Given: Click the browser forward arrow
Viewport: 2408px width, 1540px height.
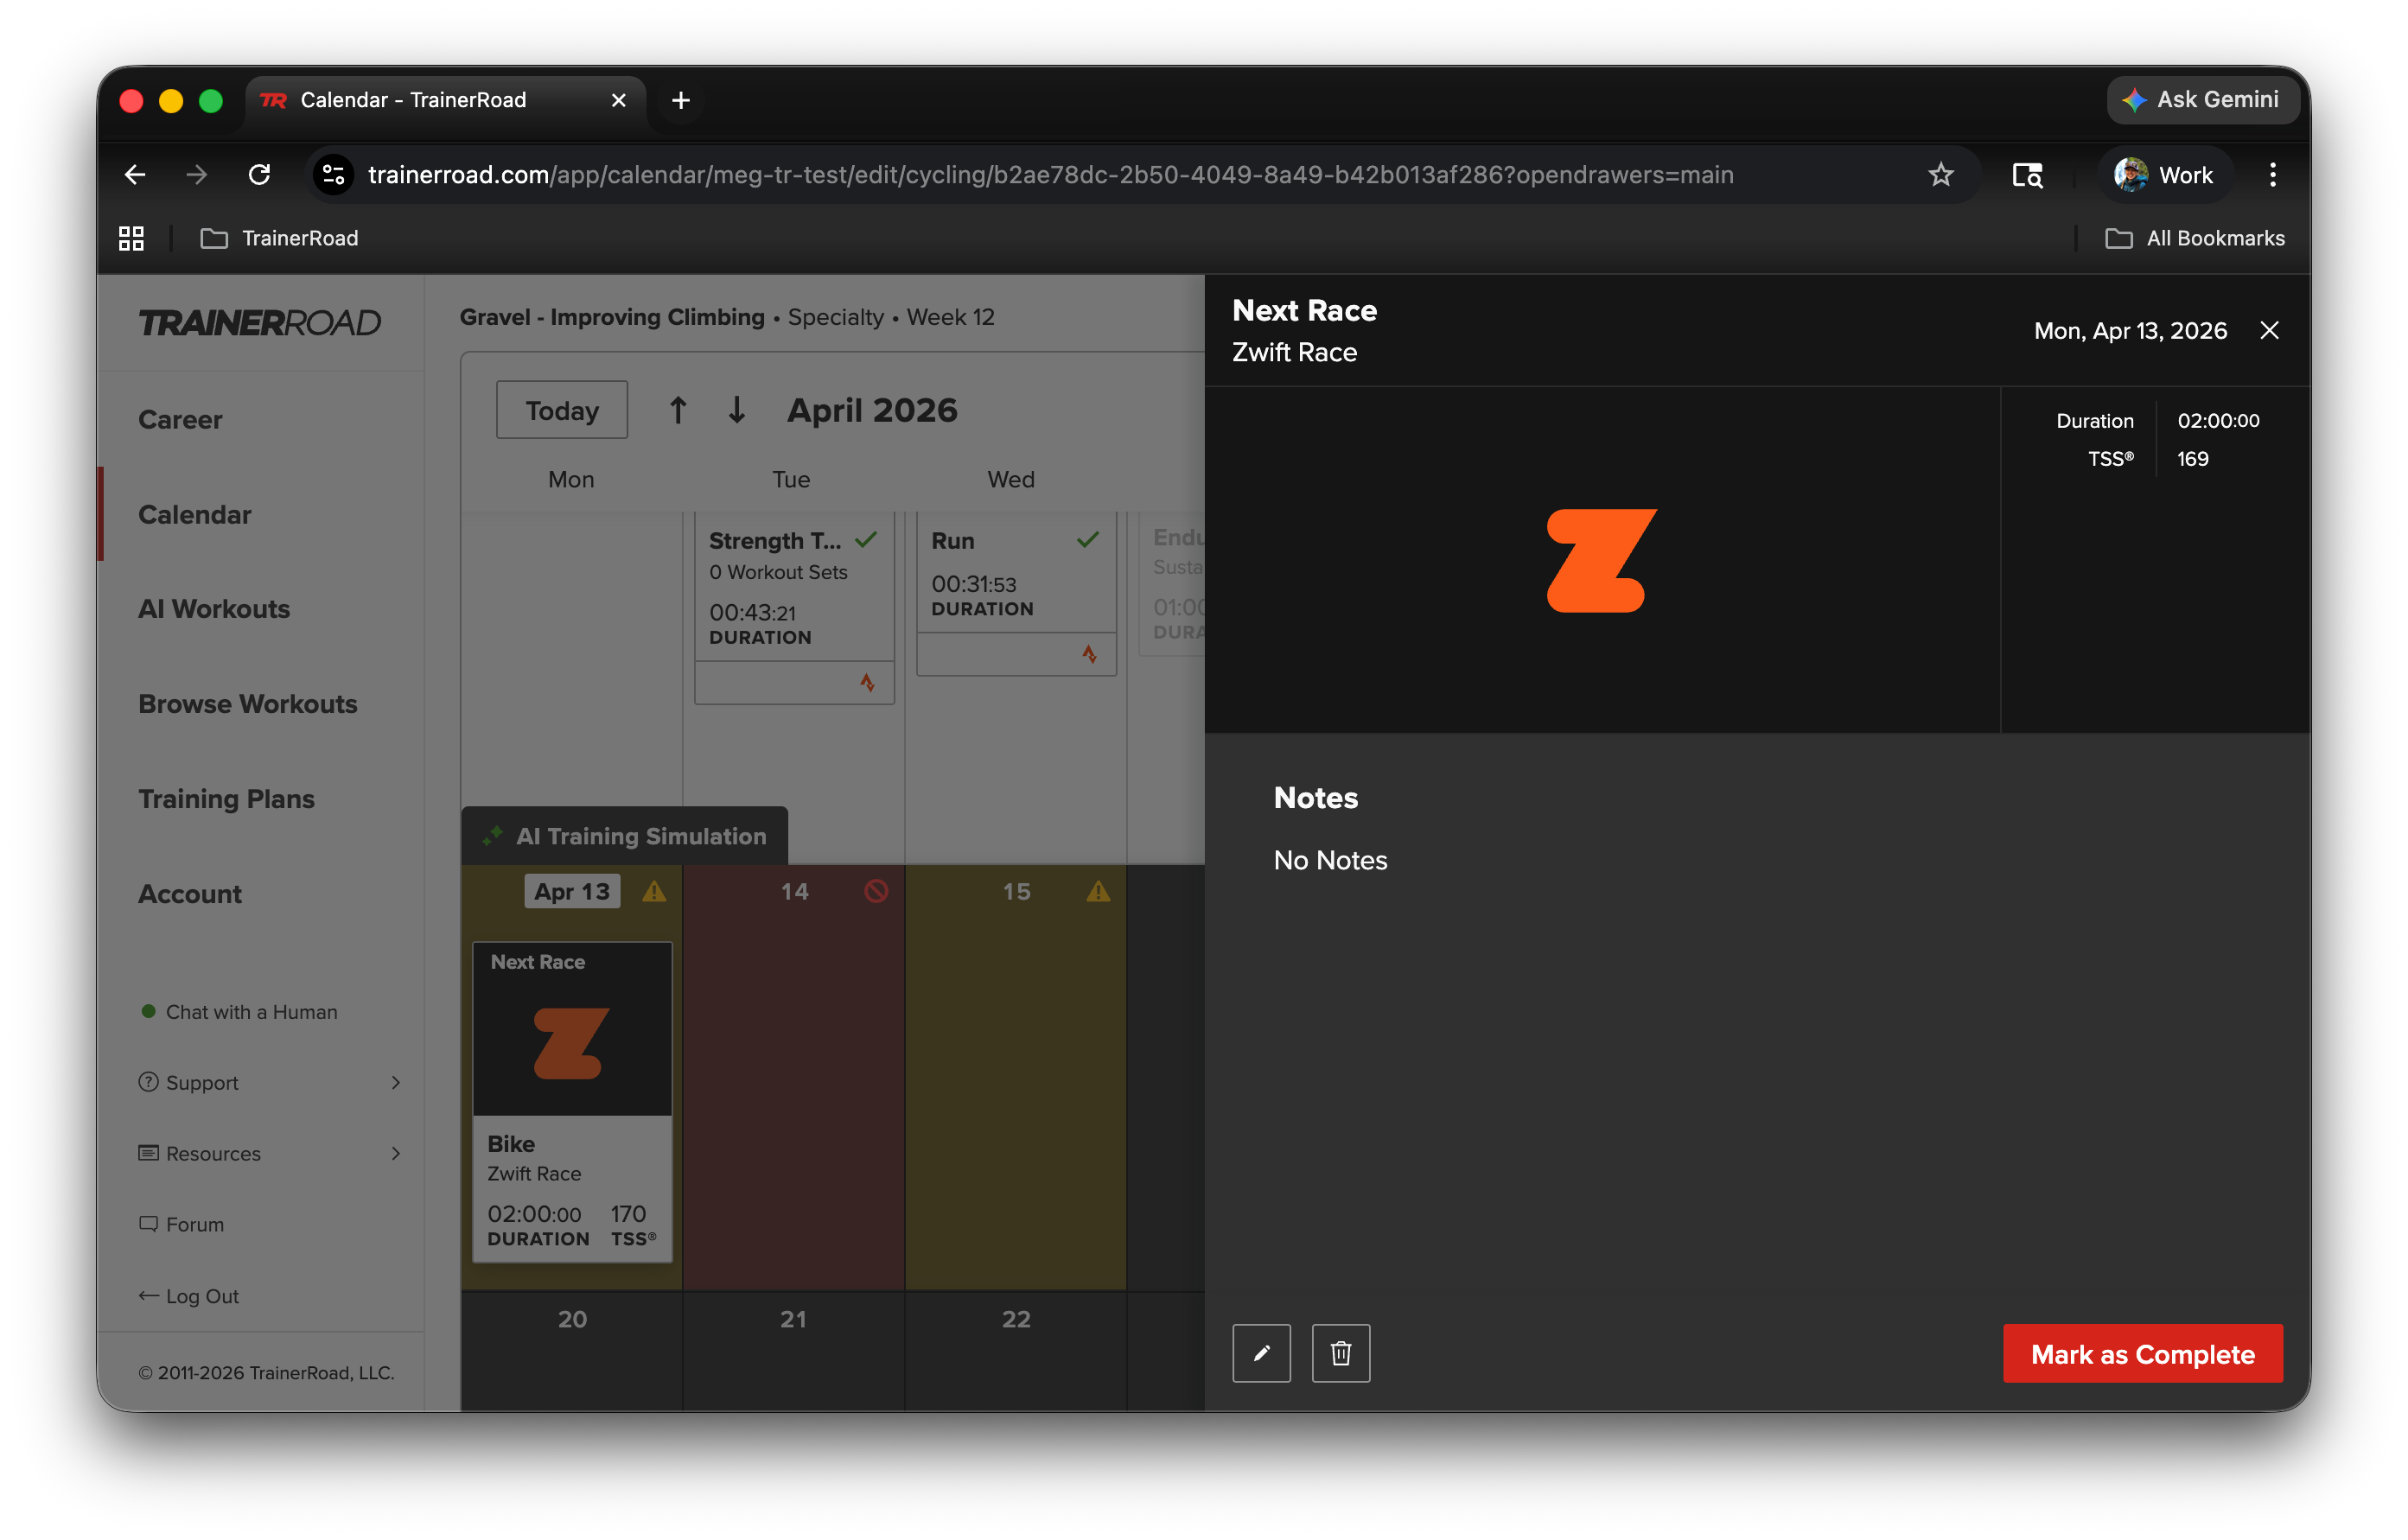Looking at the screenshot, I should click(x=197, y=175).
